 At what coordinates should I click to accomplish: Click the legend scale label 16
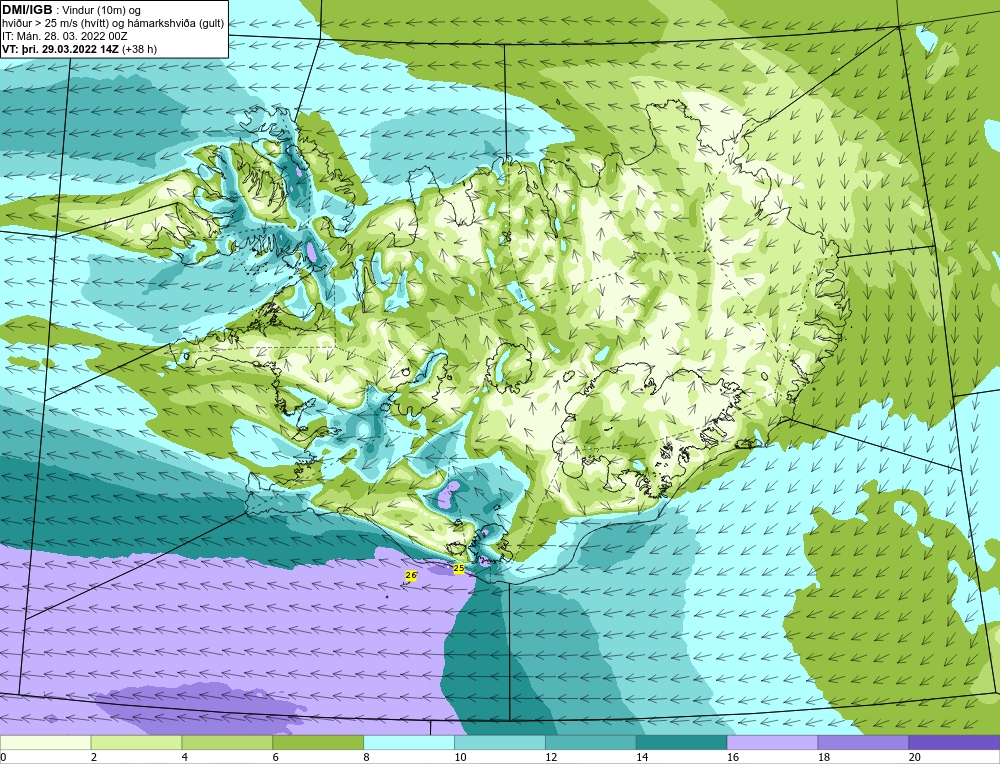point(732,757)
